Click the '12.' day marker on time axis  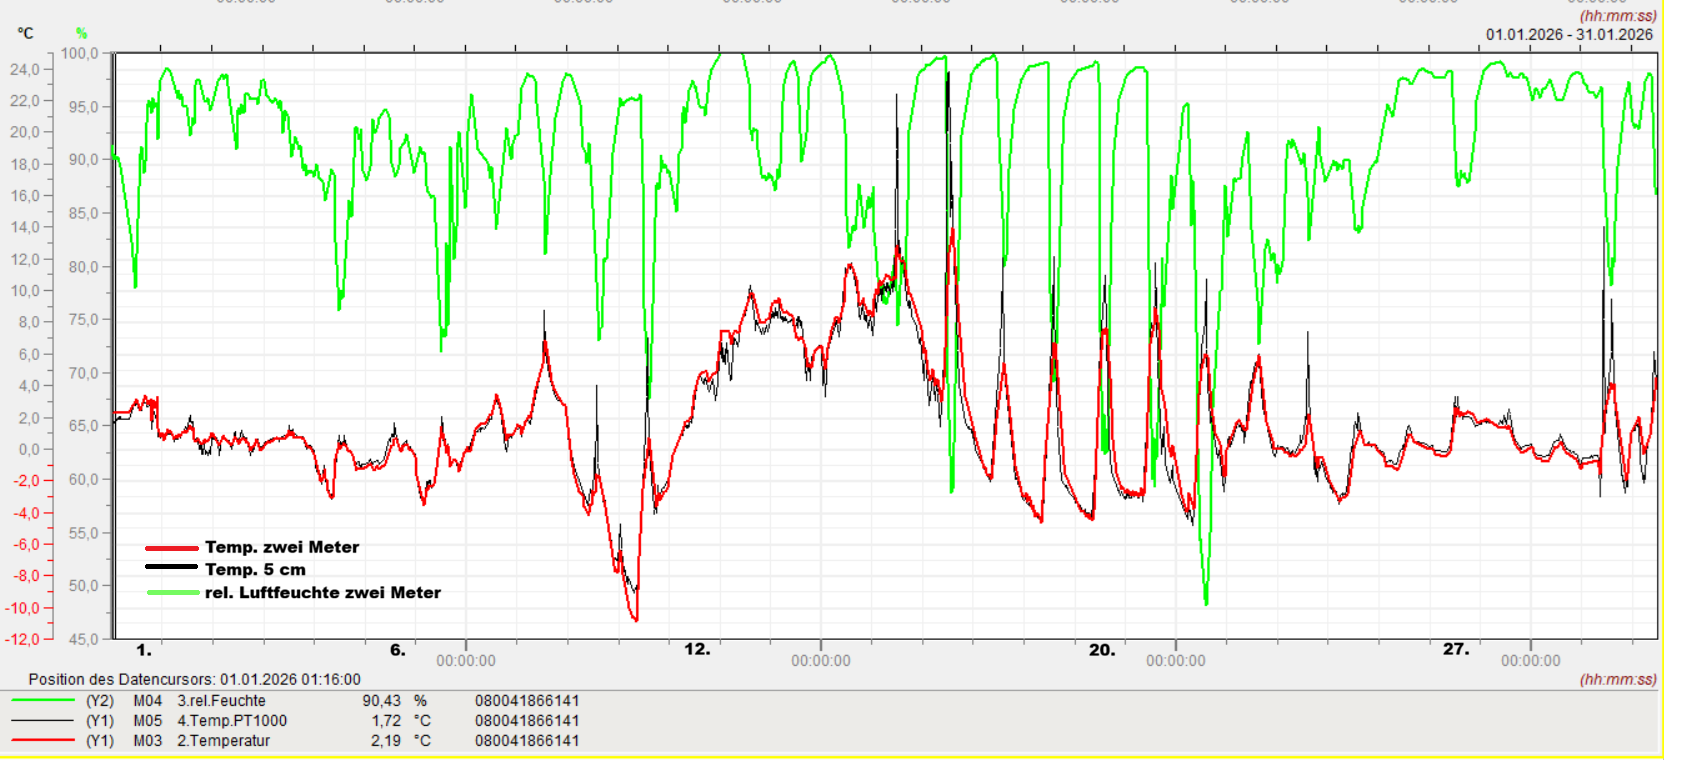[x=697, y=649]
